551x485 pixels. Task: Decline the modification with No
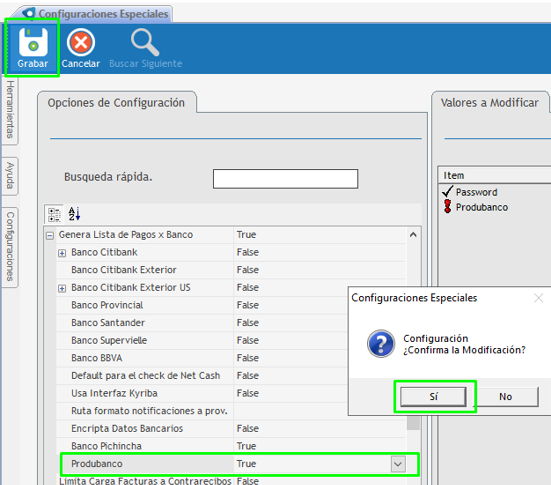click(506, 397)
